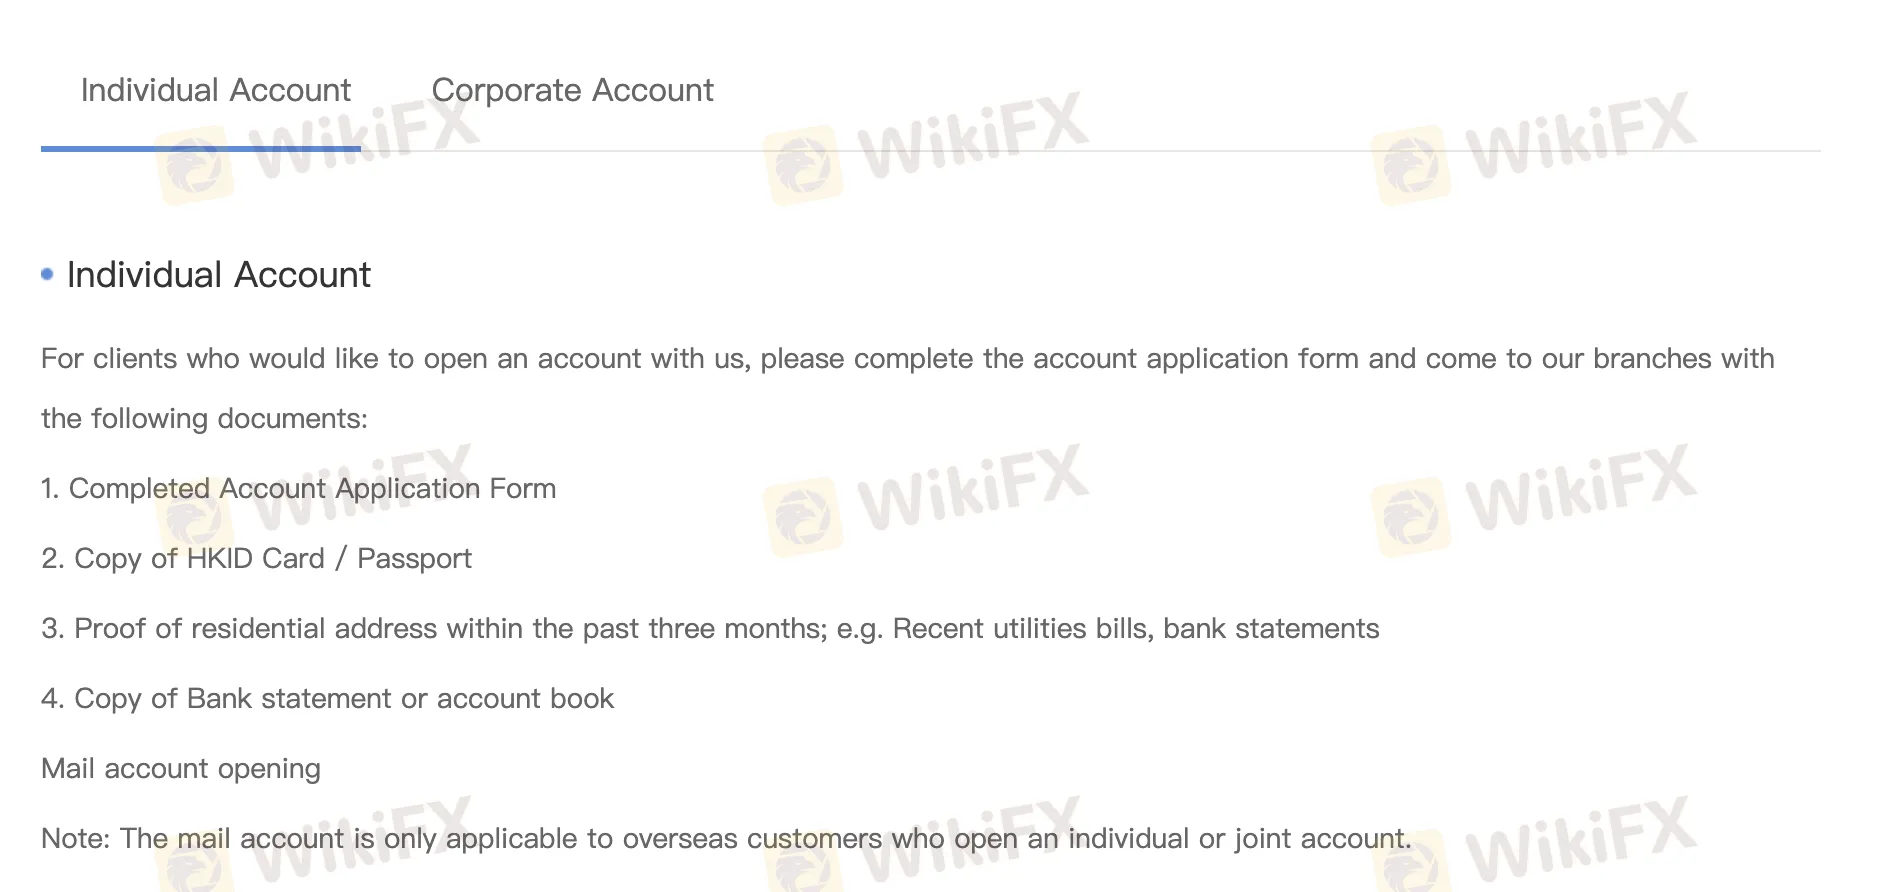Viewport: 1888px width, 892px height.
Task: Click the Mail account opening text
Action: [x=180, y=768]
